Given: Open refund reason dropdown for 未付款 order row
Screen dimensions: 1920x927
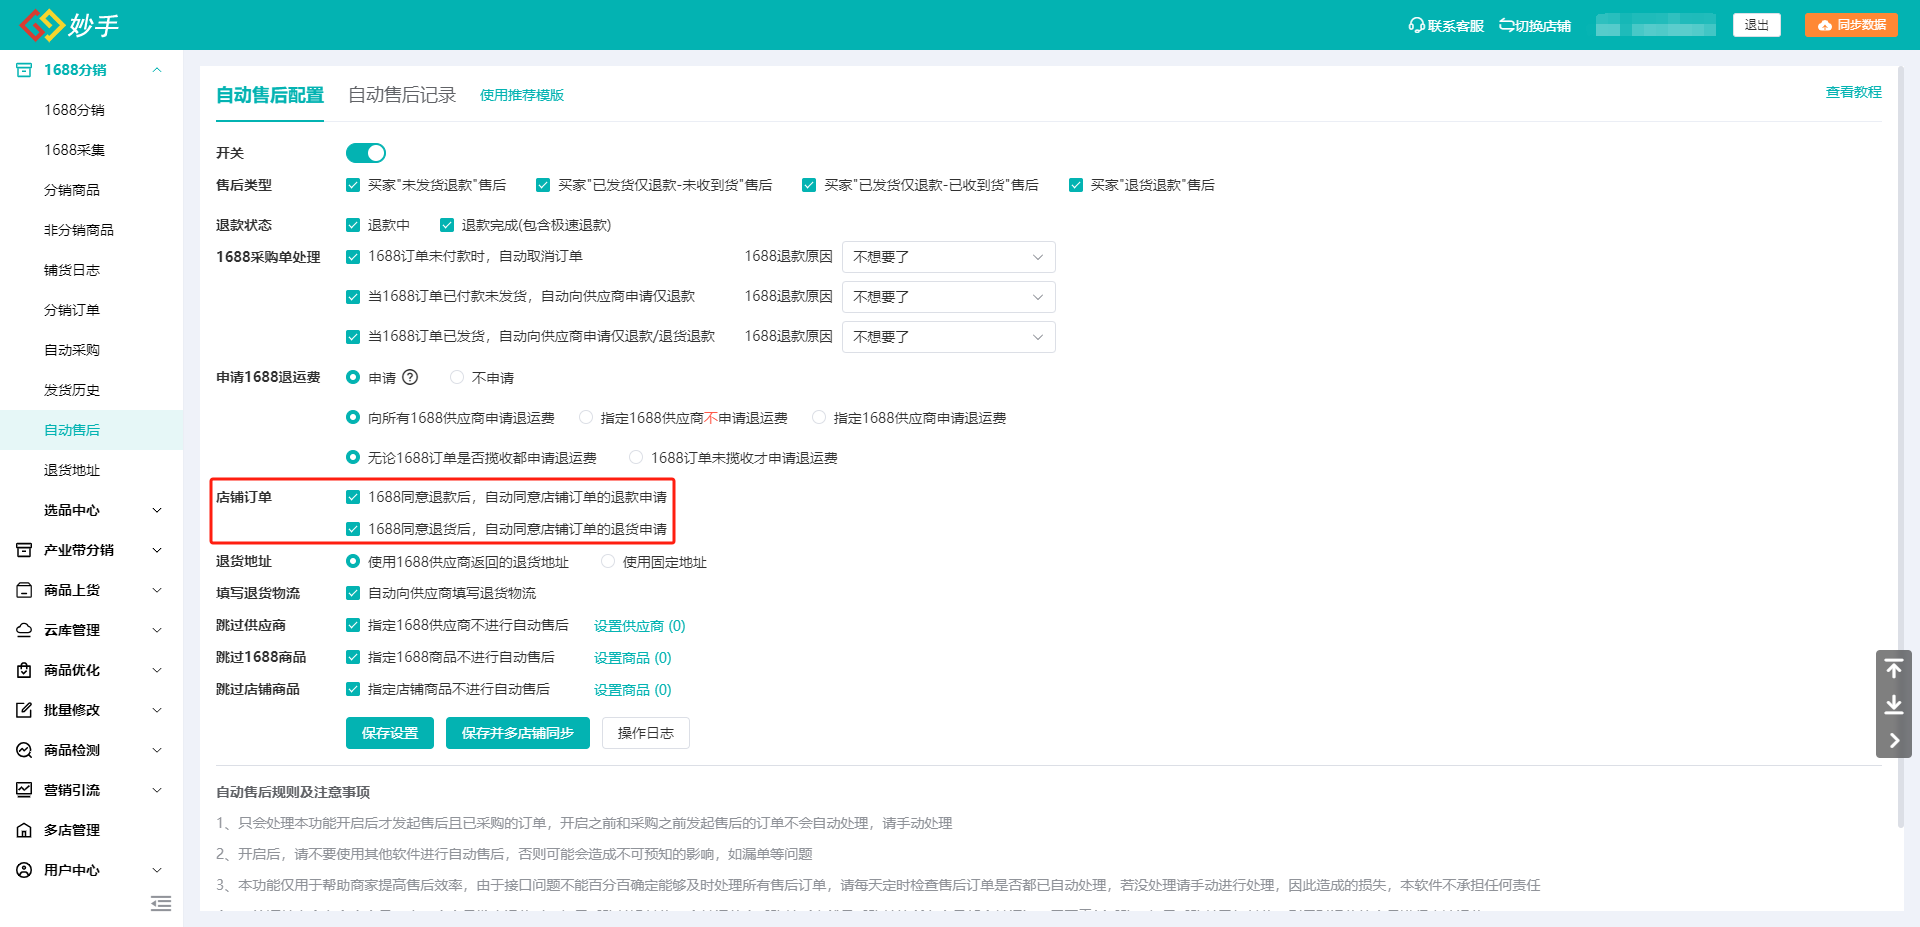Looking at the screenshot, I should click(x=948, y=257).
